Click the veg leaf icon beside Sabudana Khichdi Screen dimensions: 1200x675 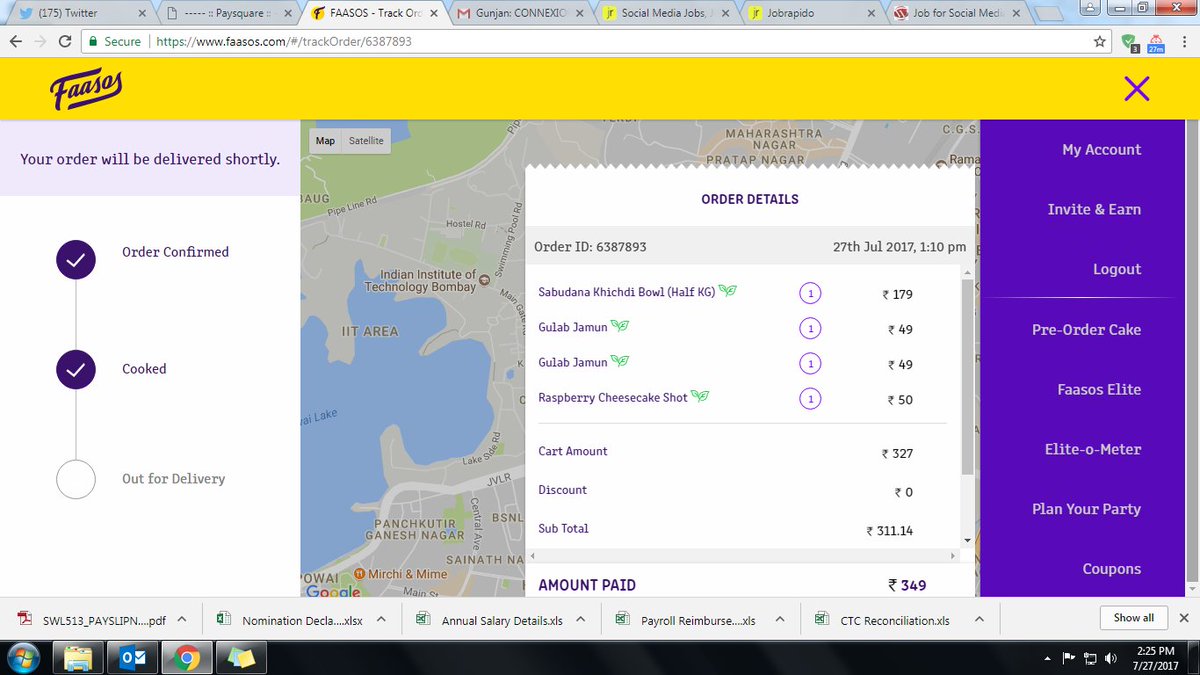coord(729,291)
